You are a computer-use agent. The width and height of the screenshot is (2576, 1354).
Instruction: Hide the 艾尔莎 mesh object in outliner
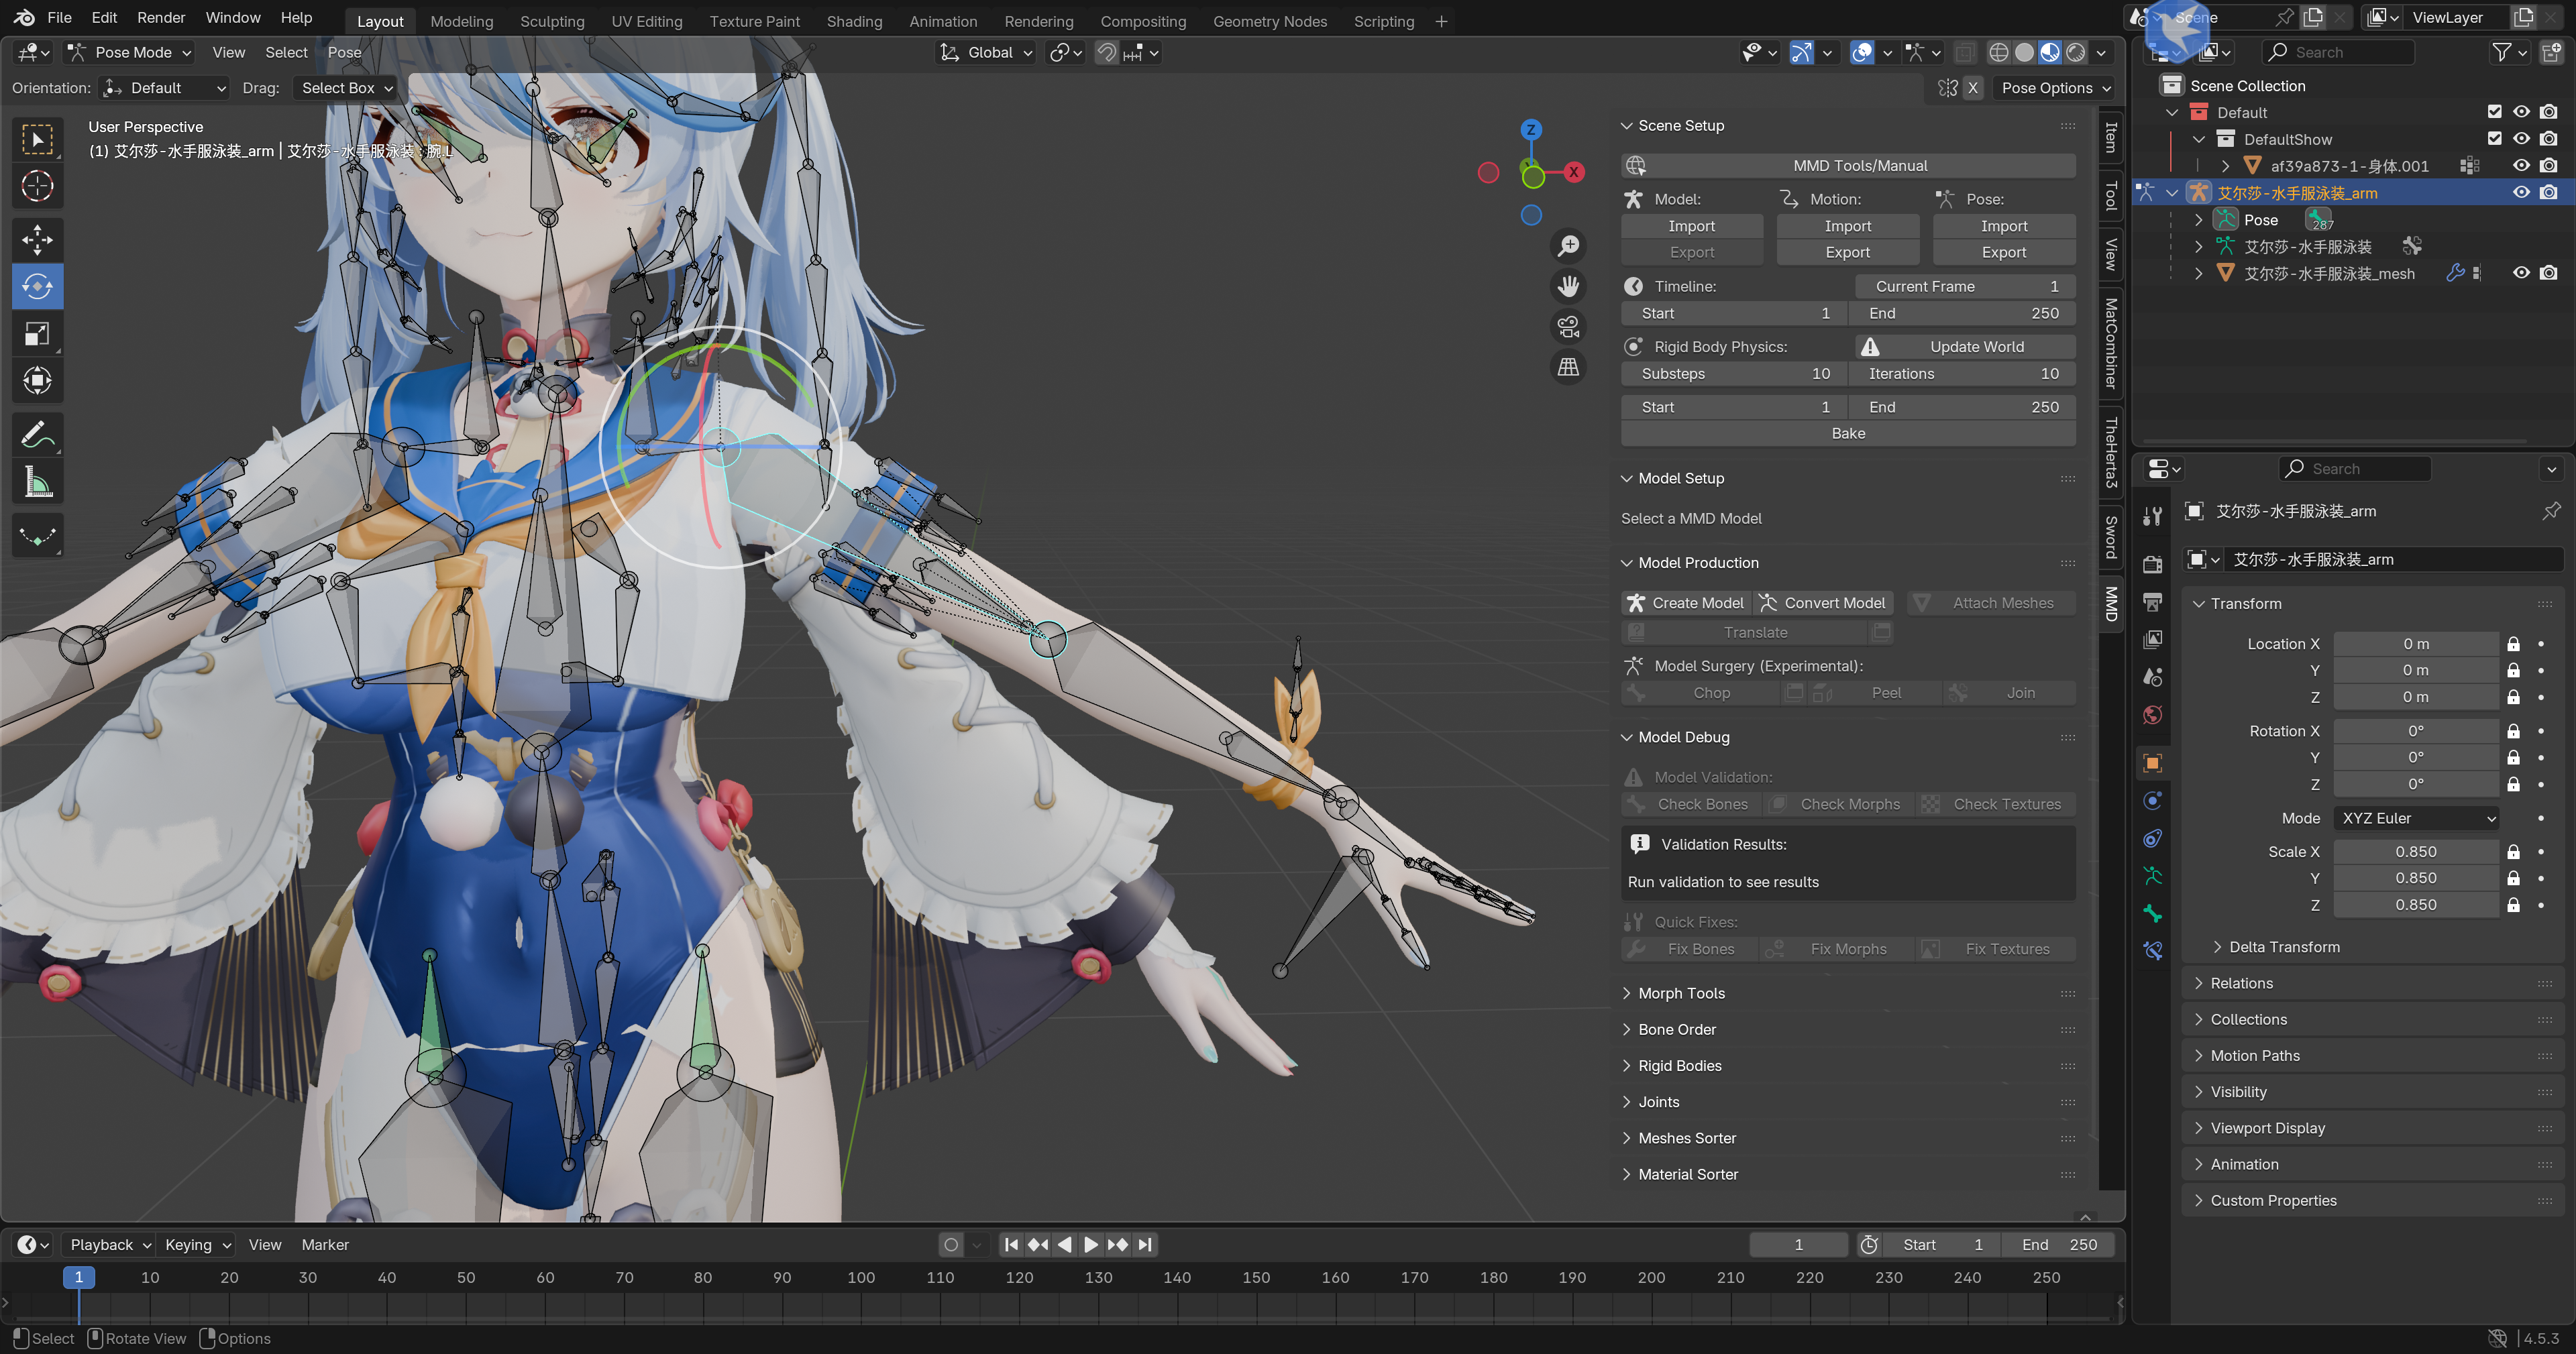point(2521,272)
